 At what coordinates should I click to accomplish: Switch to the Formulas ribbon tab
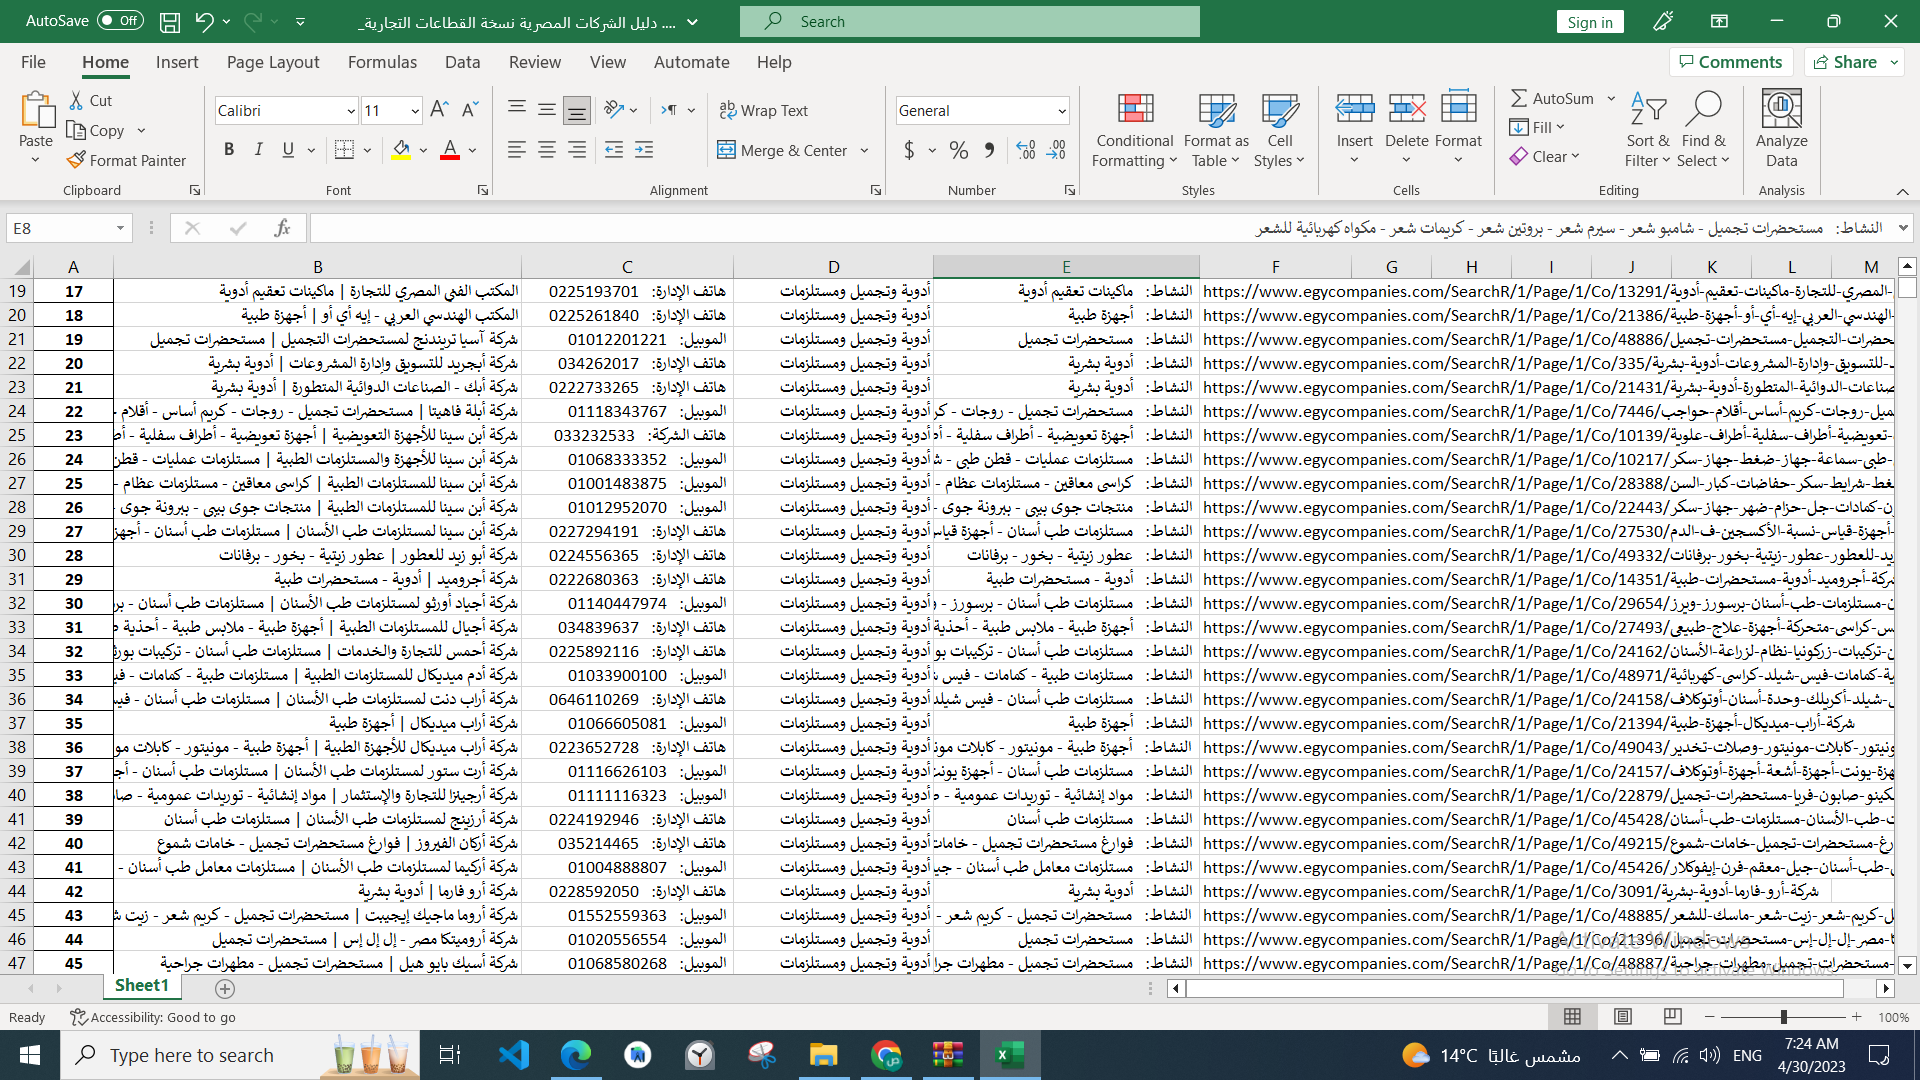point(382,62)
